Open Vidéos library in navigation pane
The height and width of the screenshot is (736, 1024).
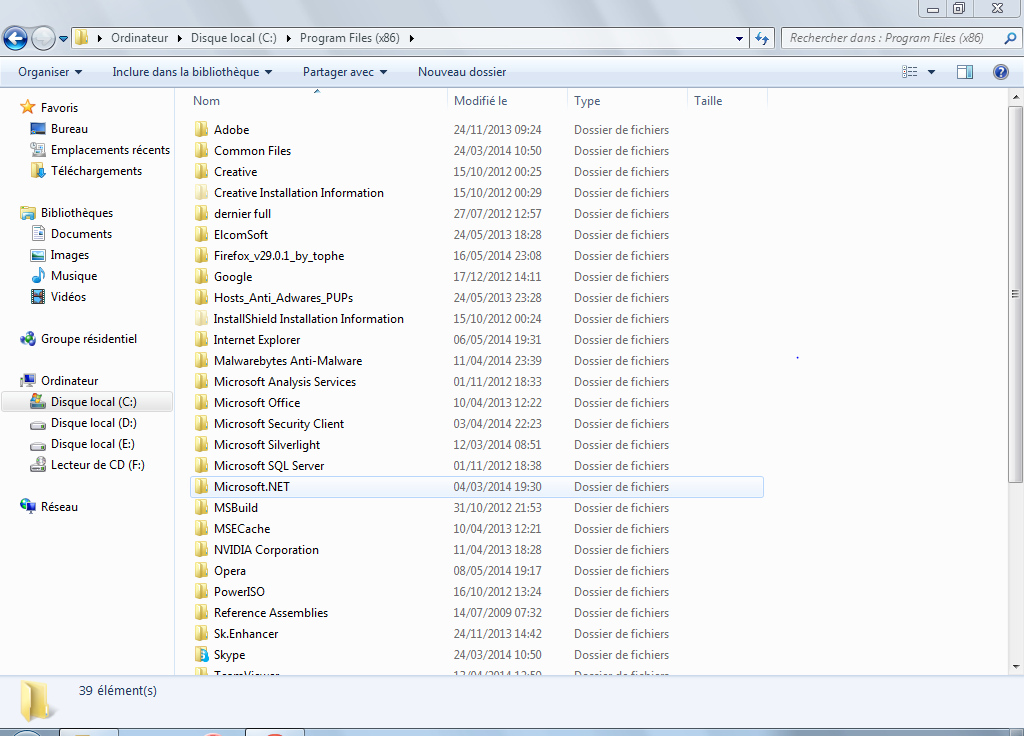(x=58, y=296)
